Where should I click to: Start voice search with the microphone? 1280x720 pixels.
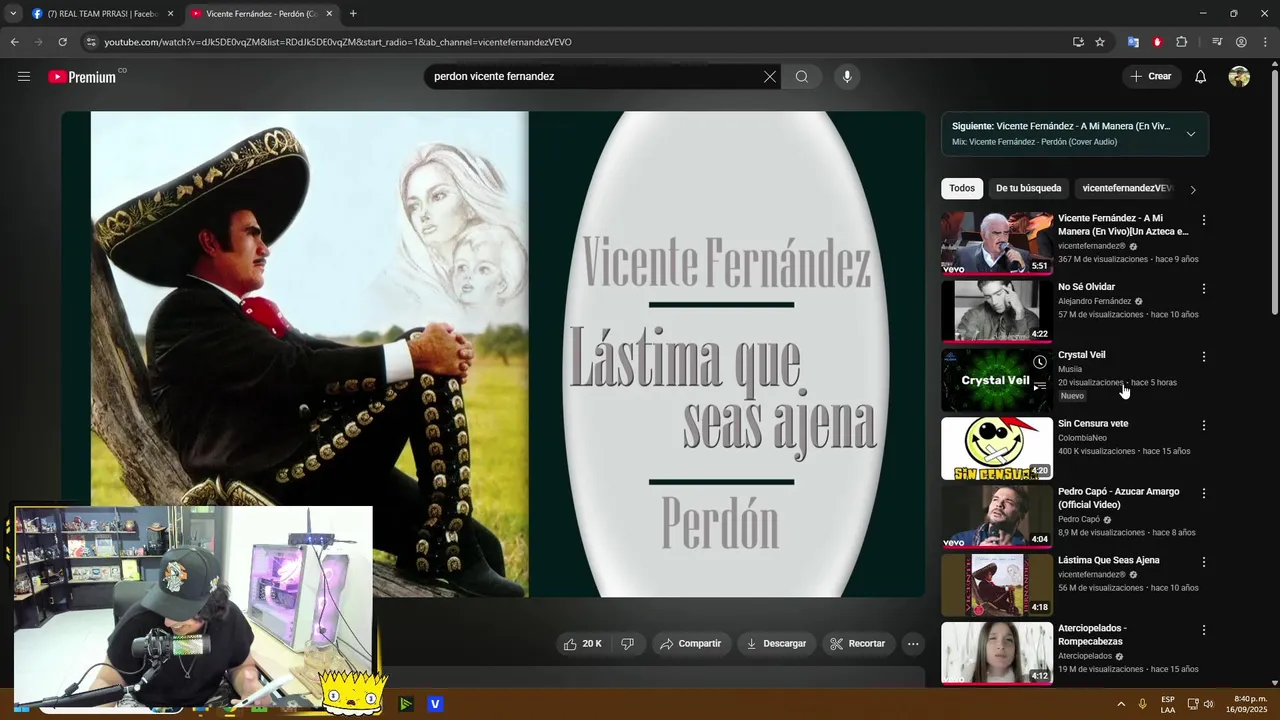847,77
